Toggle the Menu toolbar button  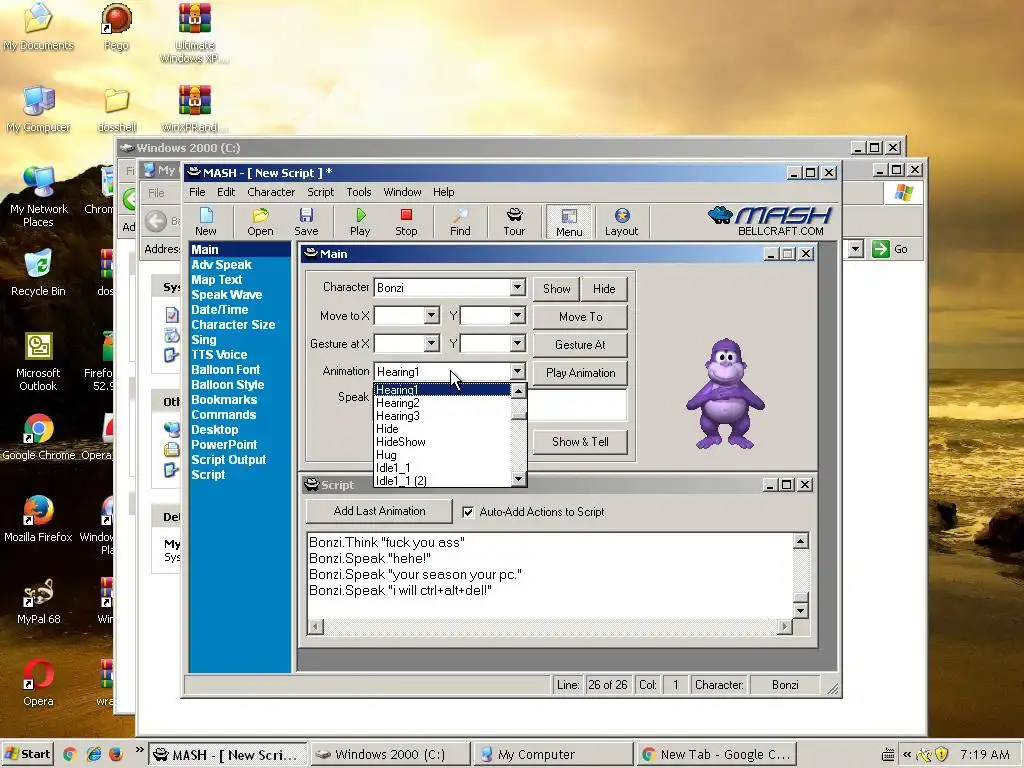click(x=569, y=222)
